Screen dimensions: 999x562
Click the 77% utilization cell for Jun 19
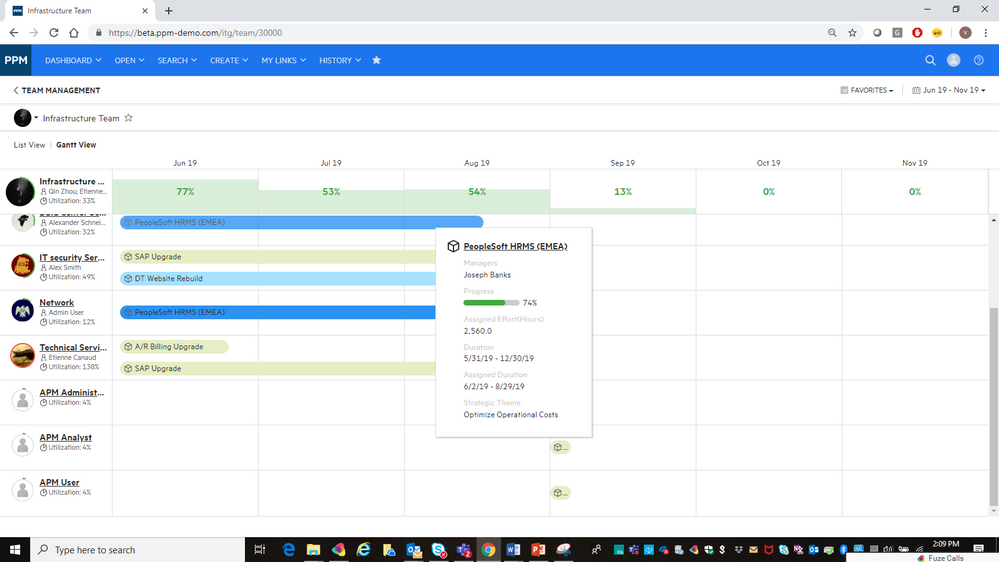coord(185,192)
